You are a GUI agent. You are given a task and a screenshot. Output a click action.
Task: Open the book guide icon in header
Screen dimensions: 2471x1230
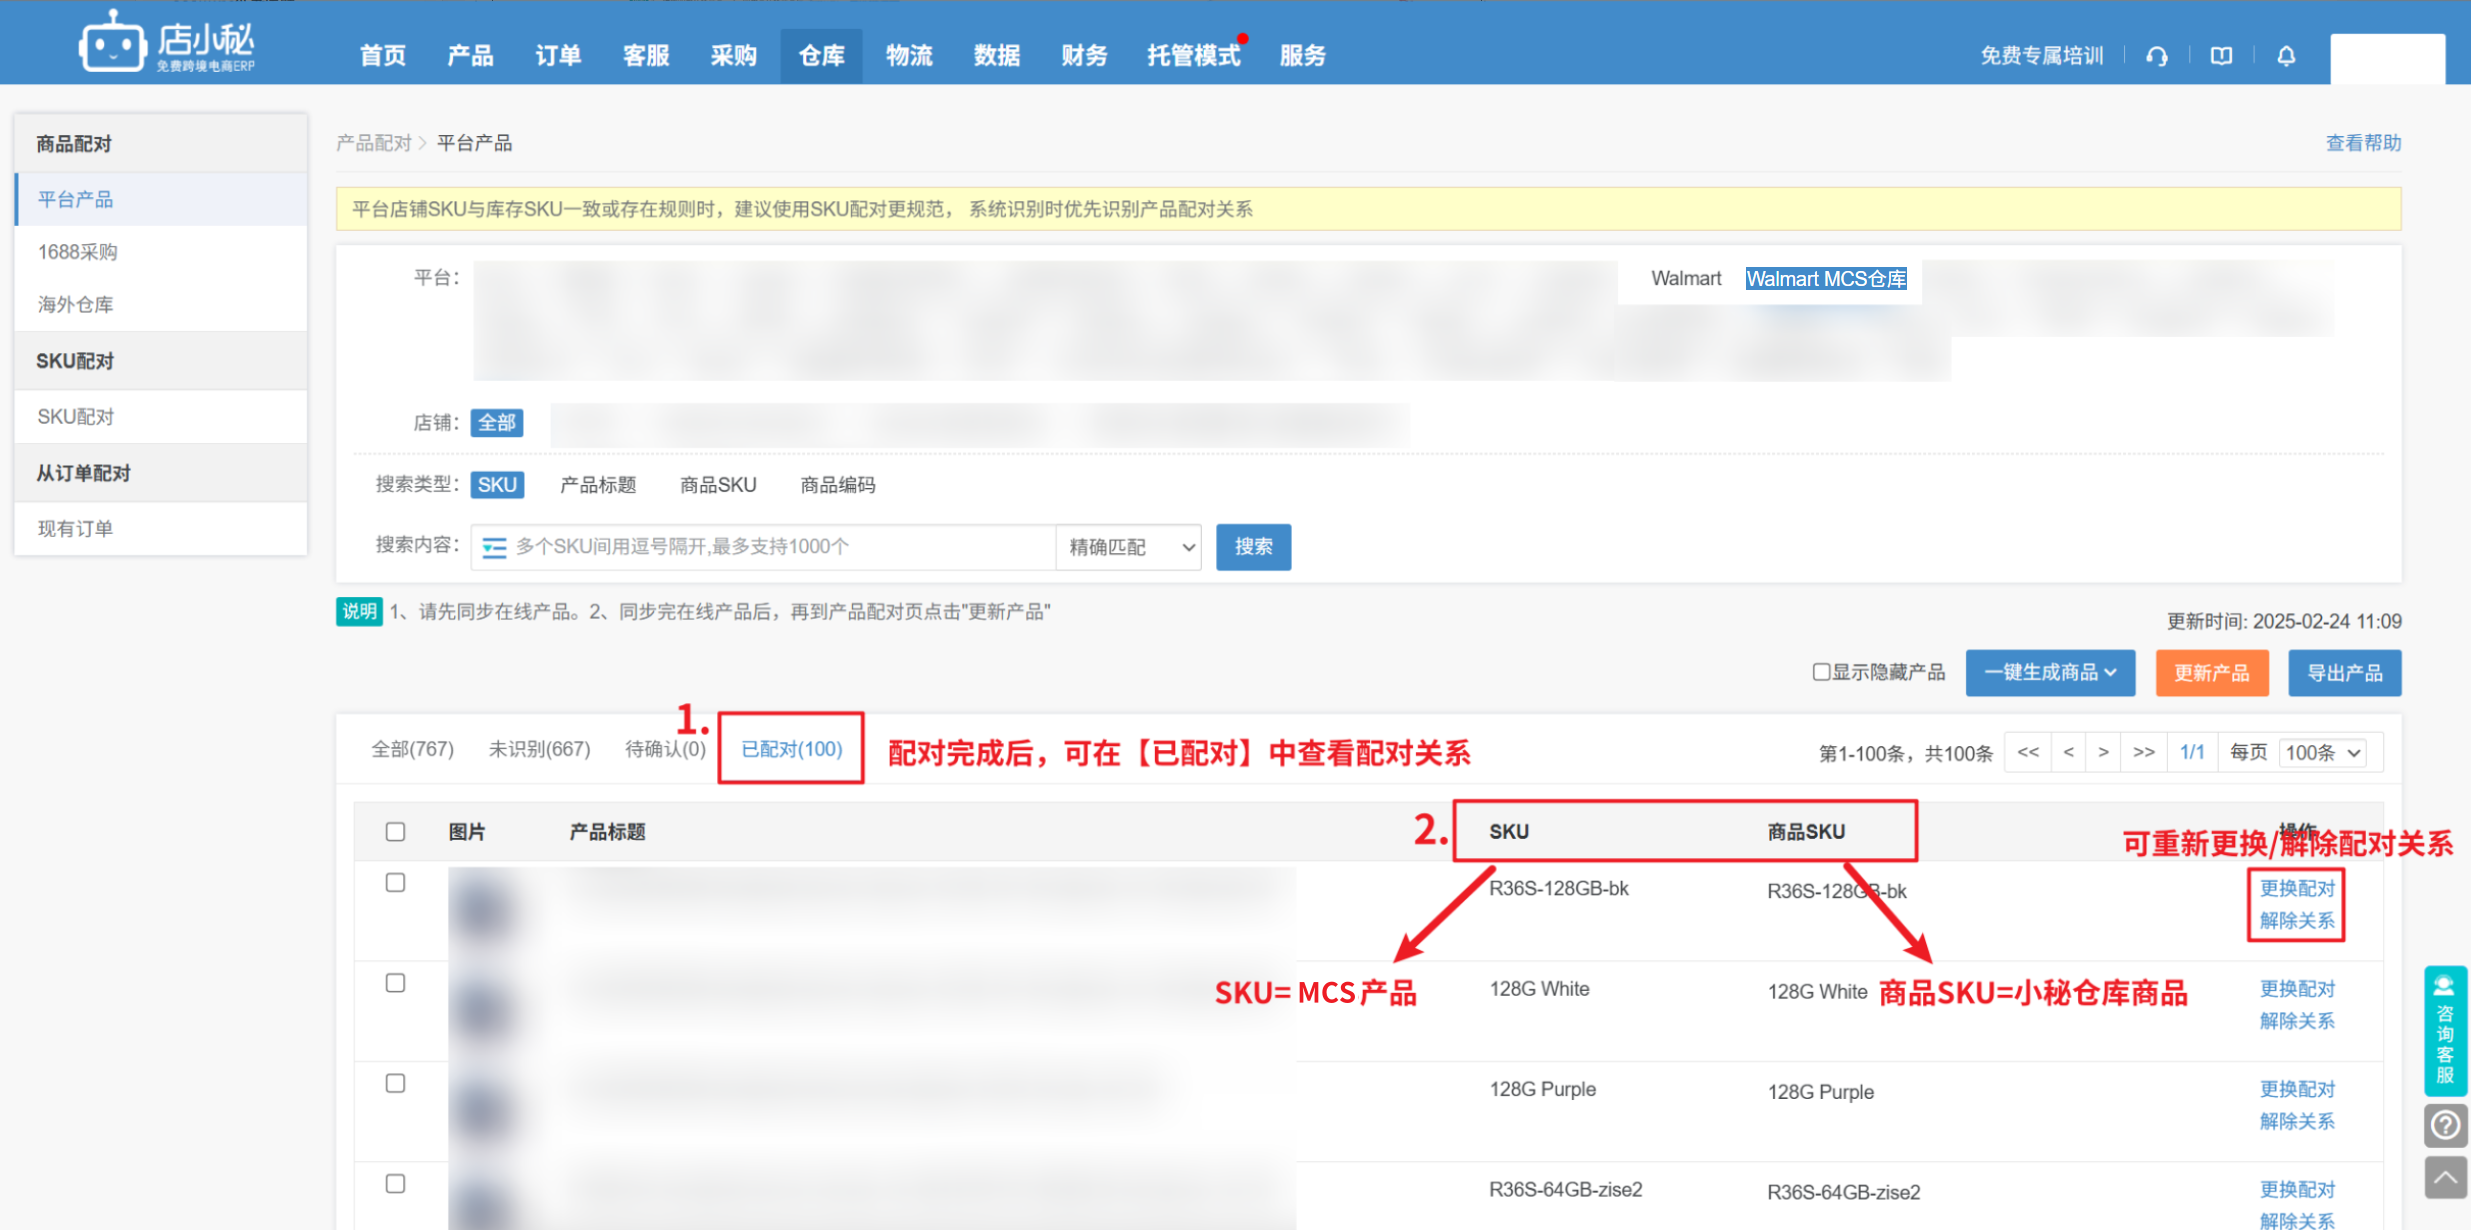2221,56
